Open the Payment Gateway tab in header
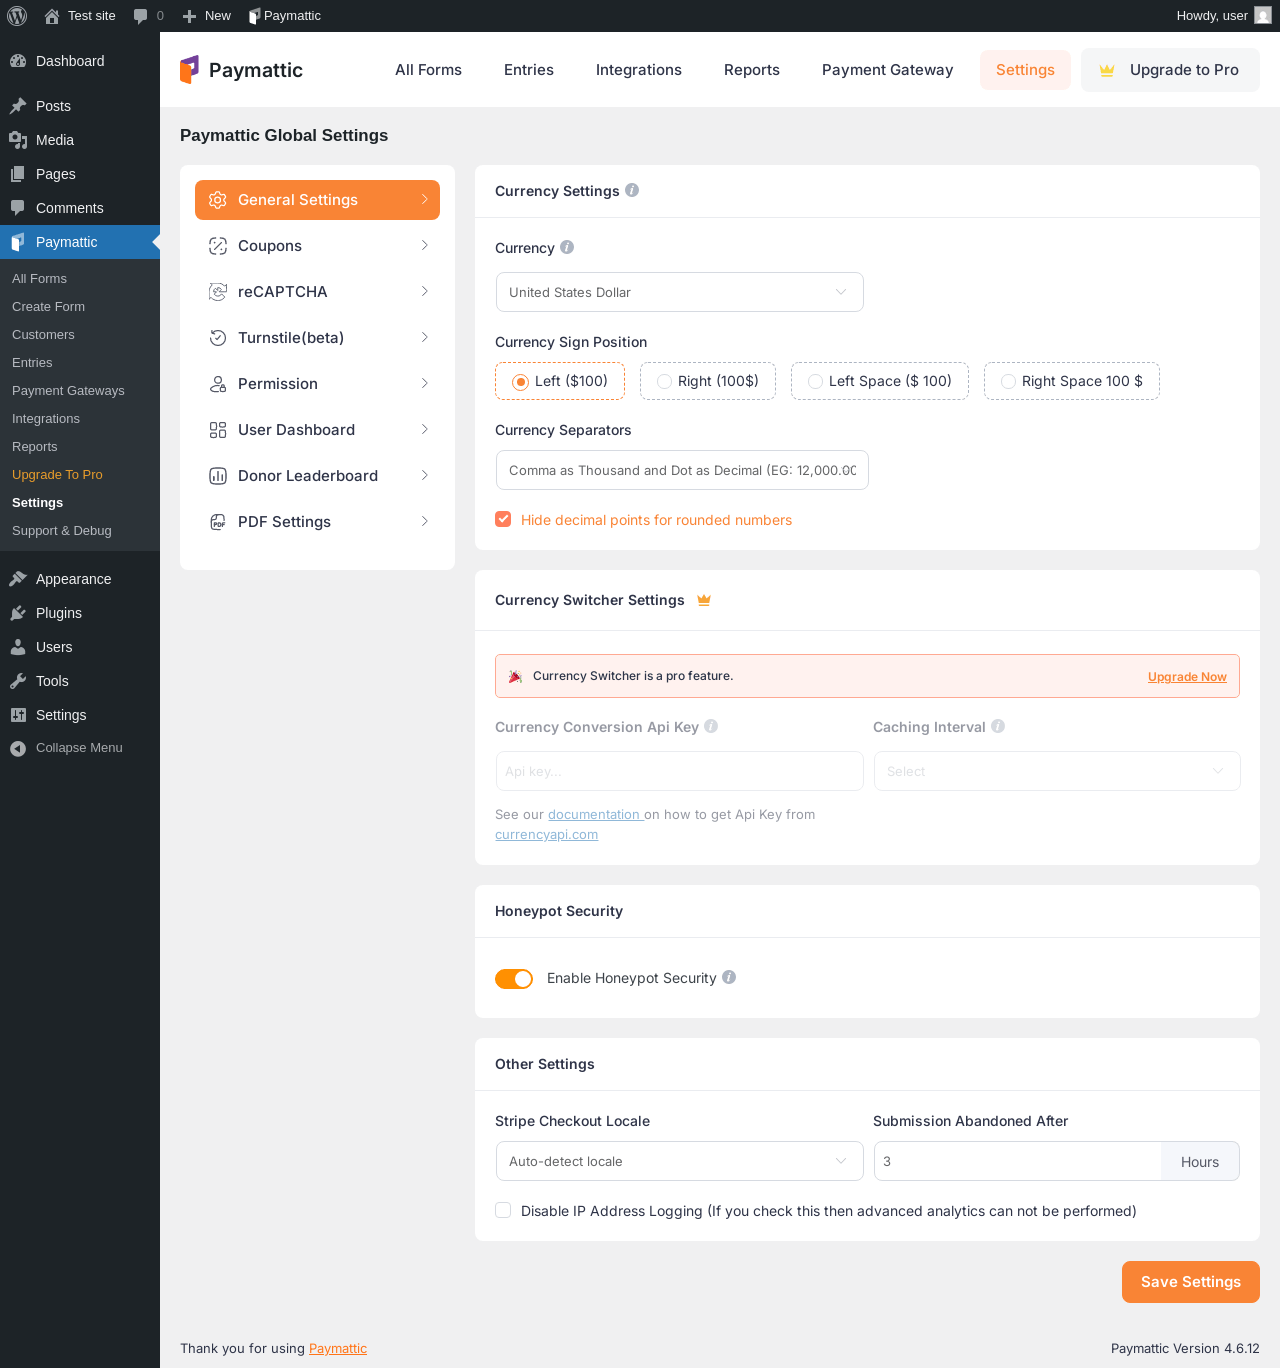 (888, 70)
